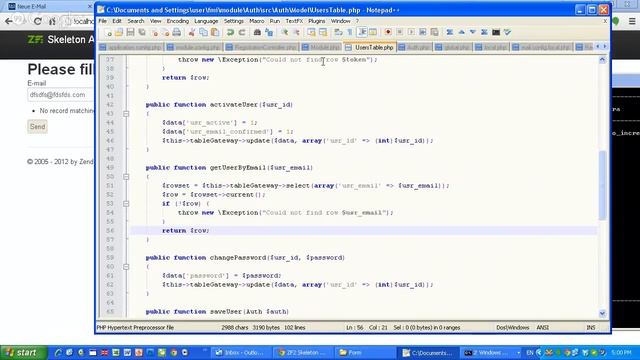This screenshot has height=360, width=640.
Task: Click the blue down-arrow toolbar icon
Action: [473, 32]
